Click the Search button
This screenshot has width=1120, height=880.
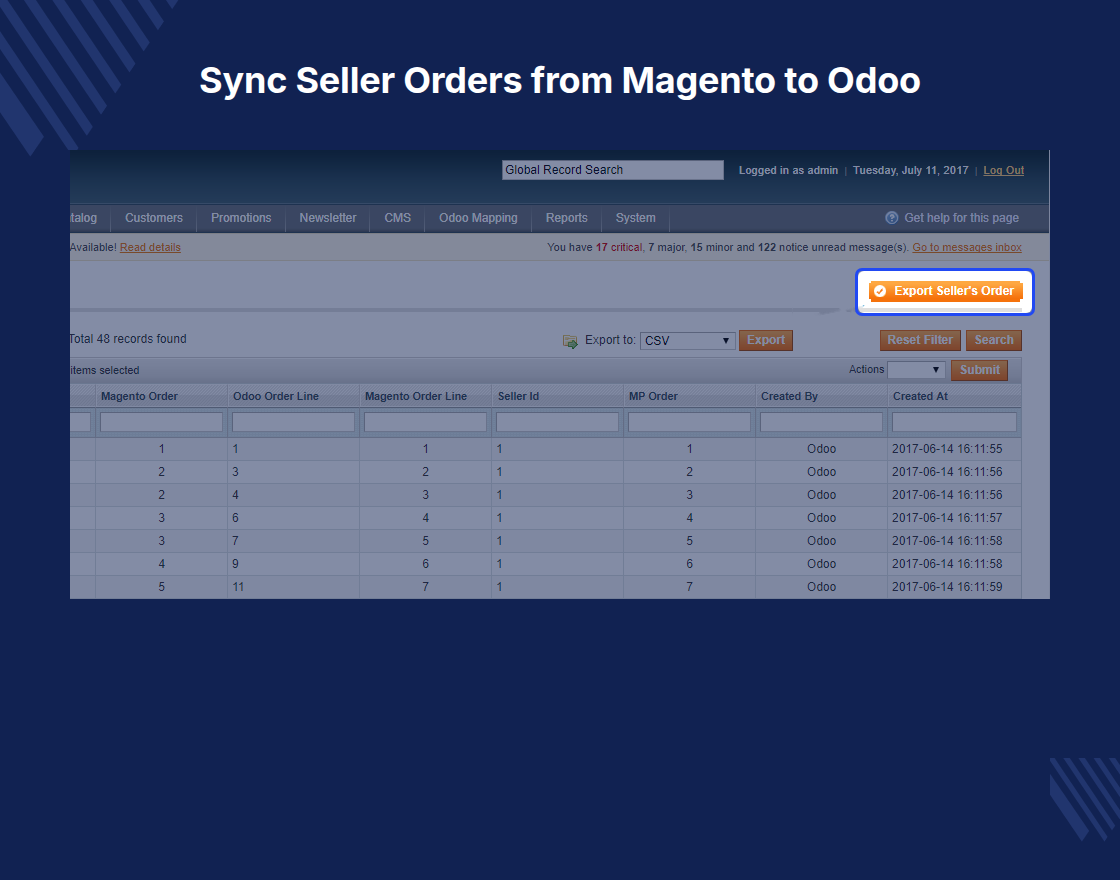click(994, 340)
